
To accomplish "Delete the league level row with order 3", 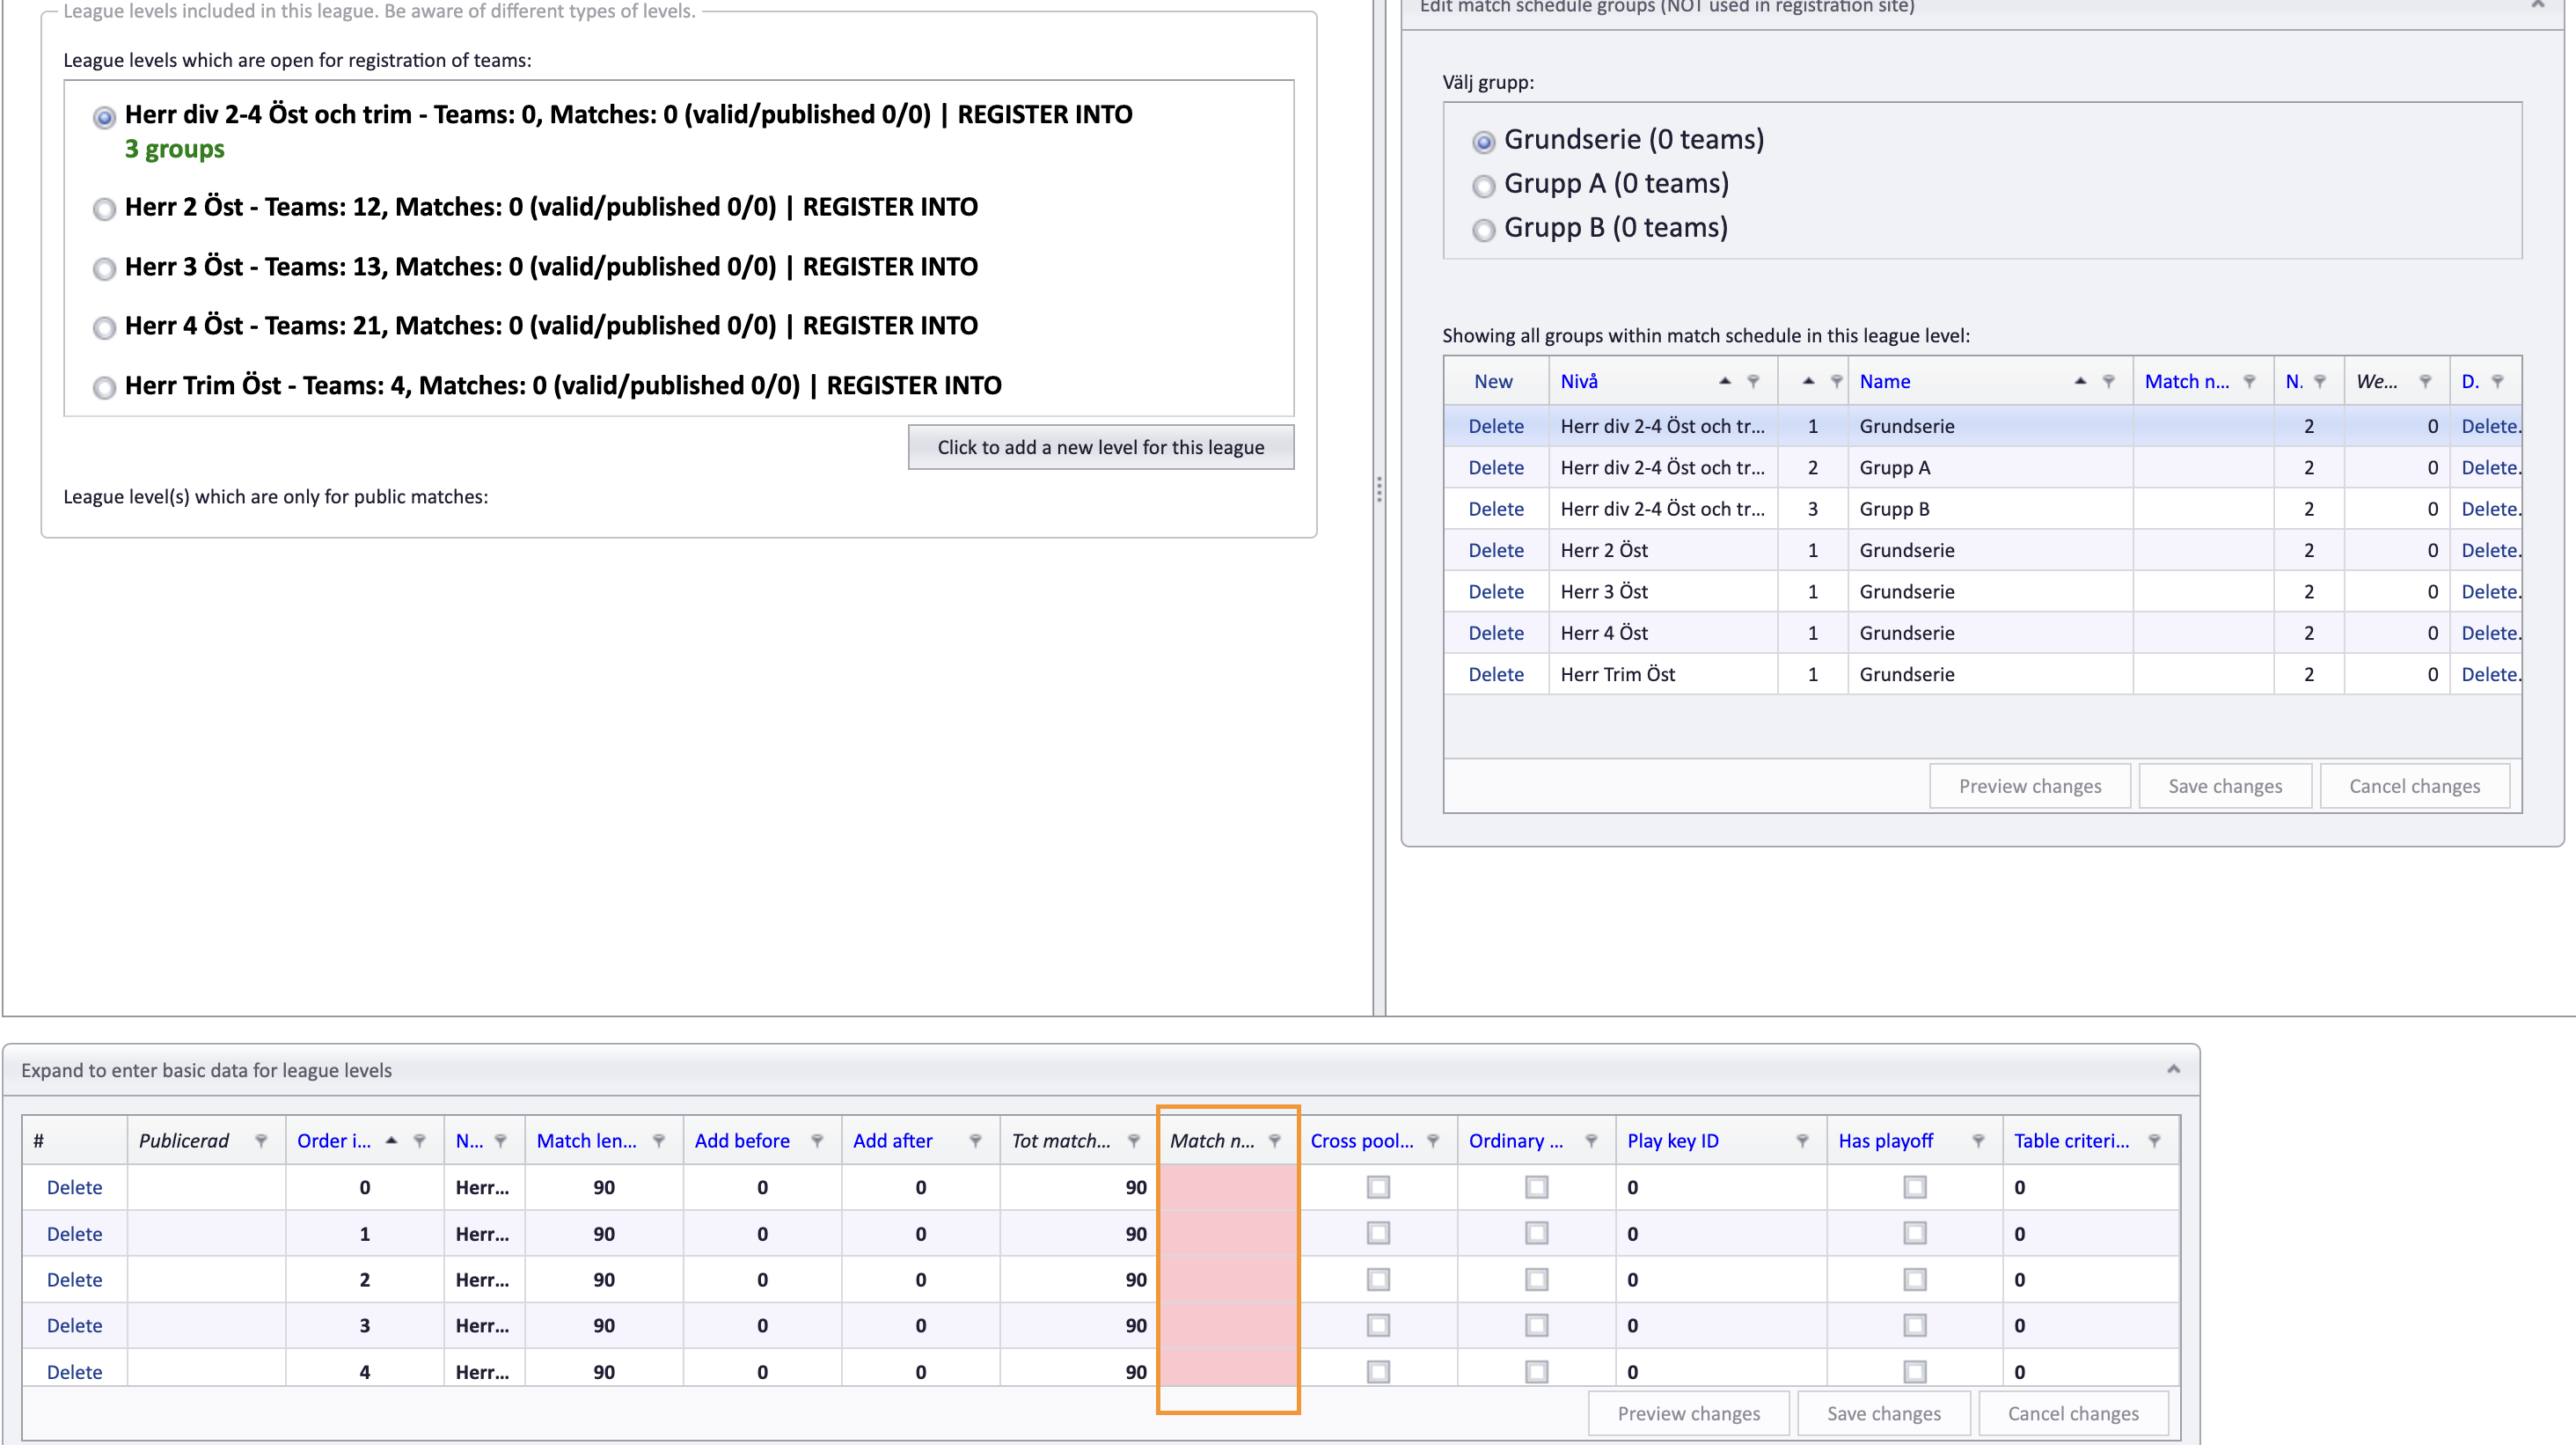I will pos(74,1325).
